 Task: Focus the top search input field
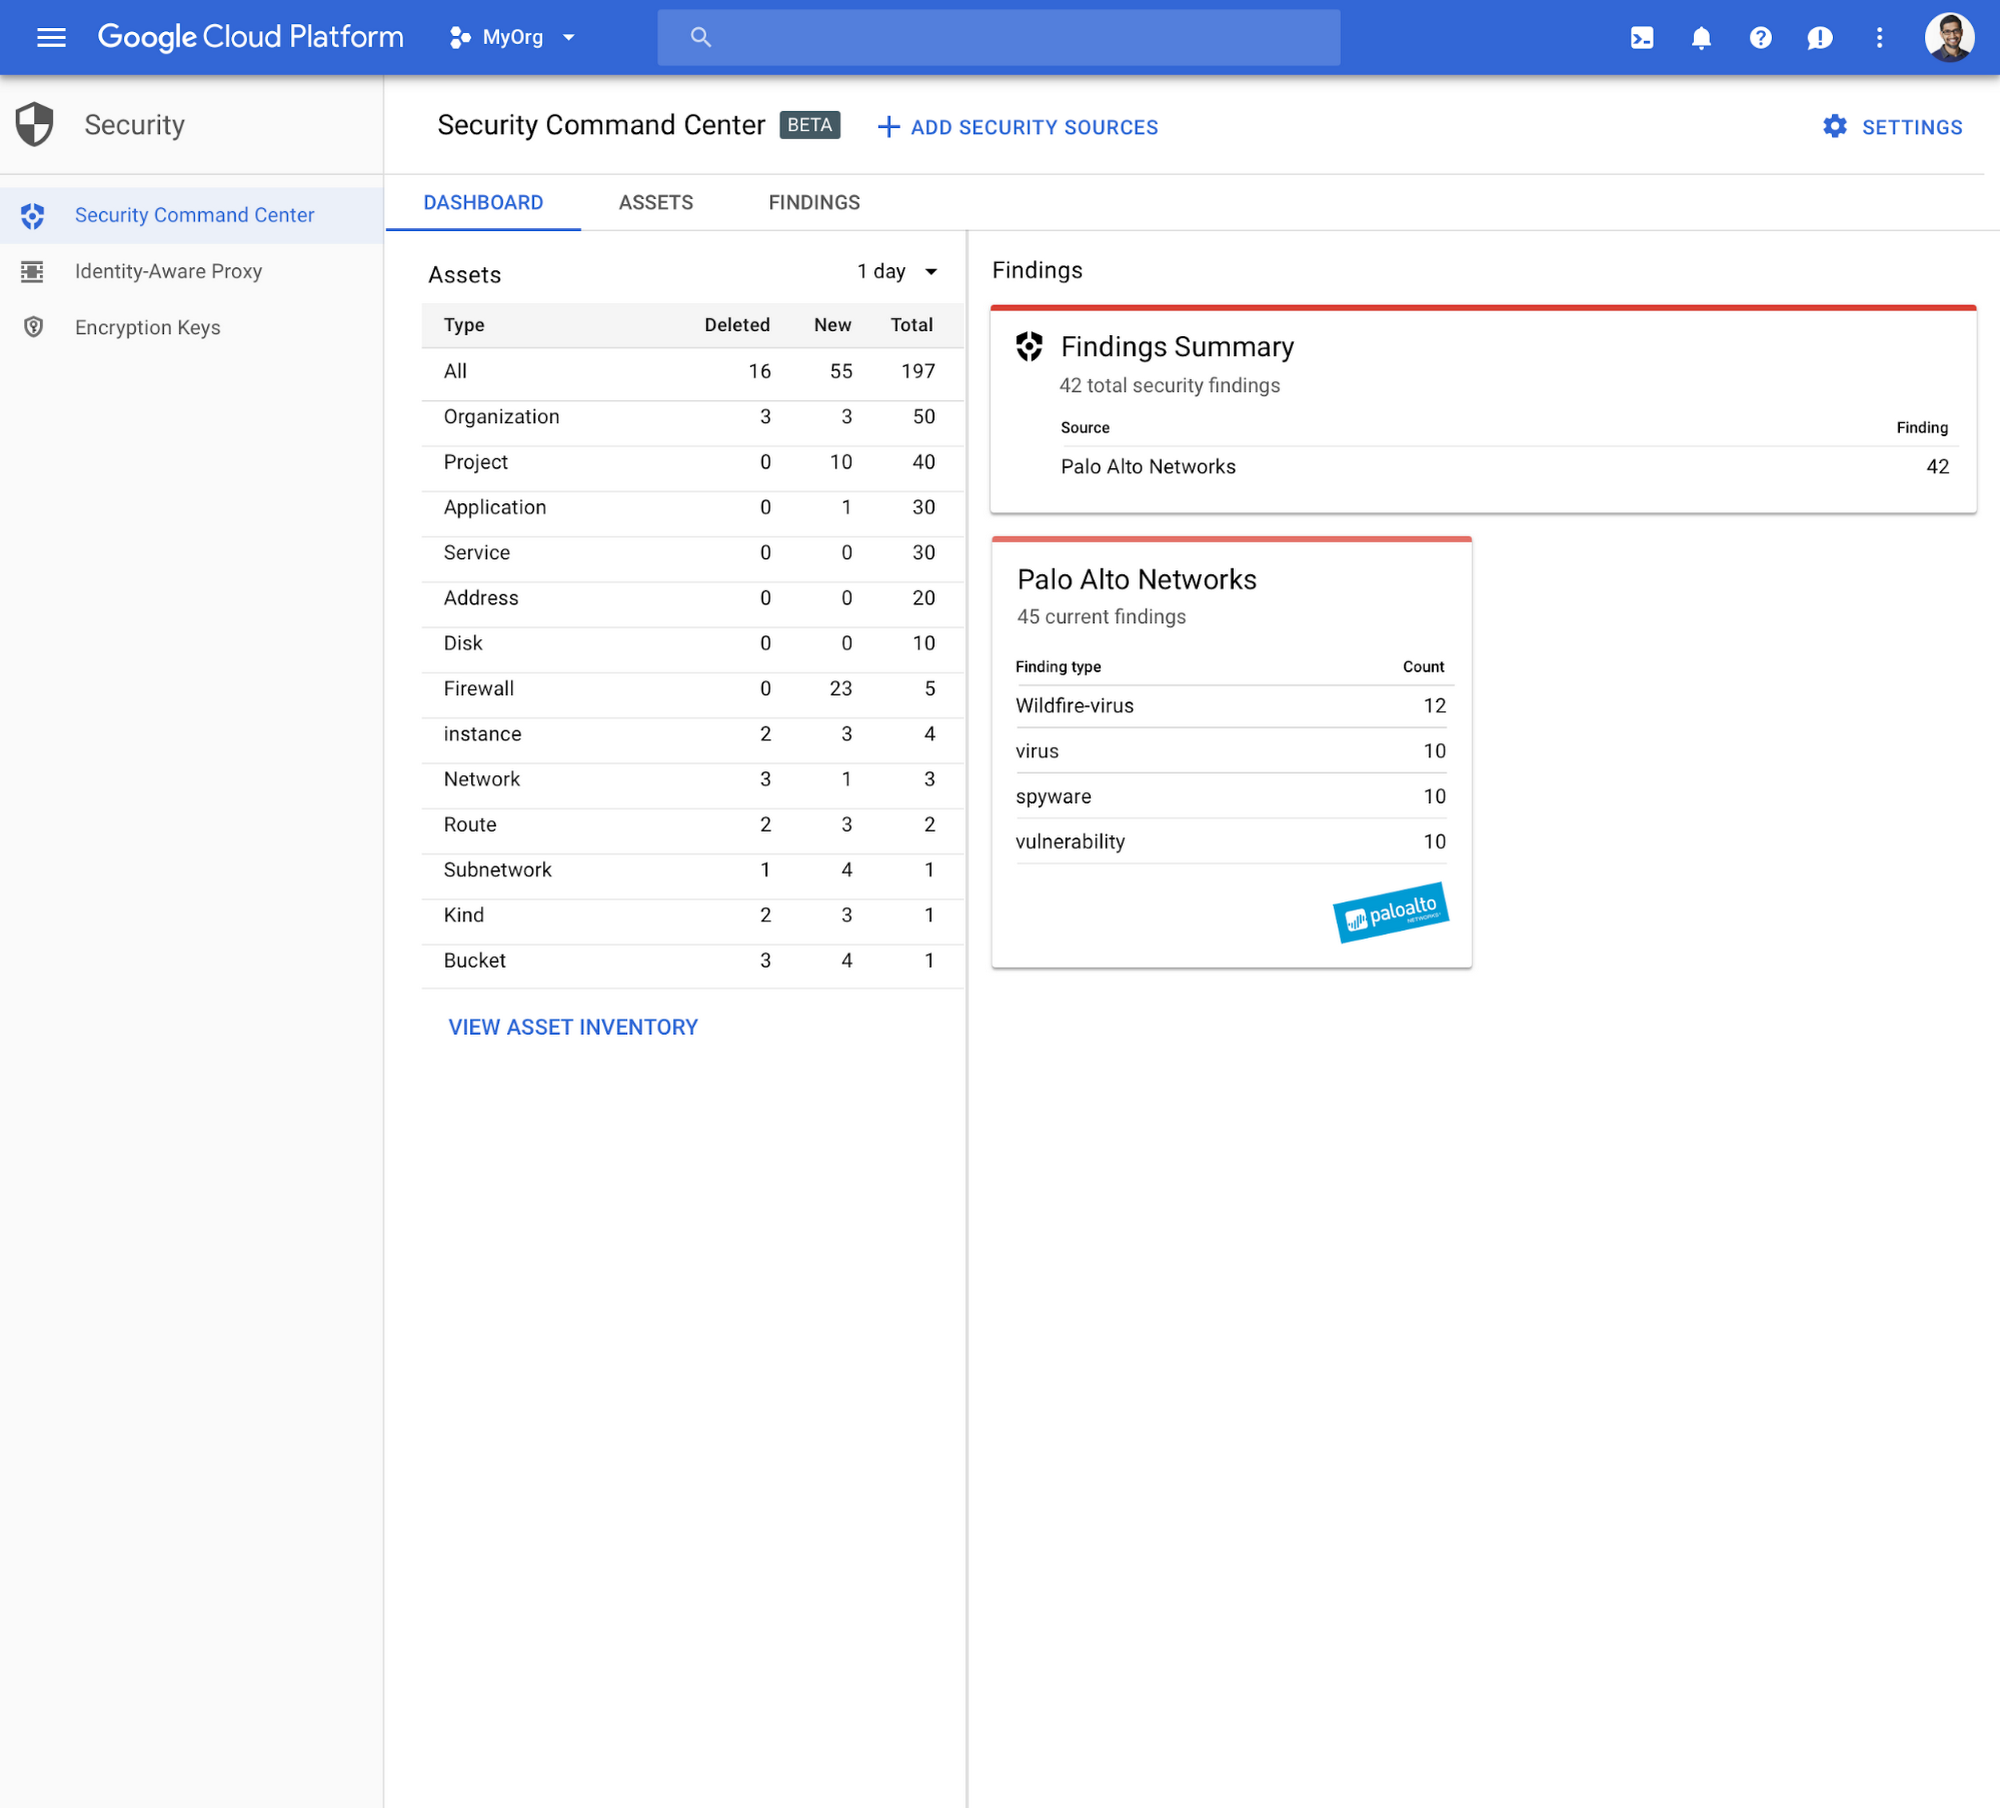[998, 37]
